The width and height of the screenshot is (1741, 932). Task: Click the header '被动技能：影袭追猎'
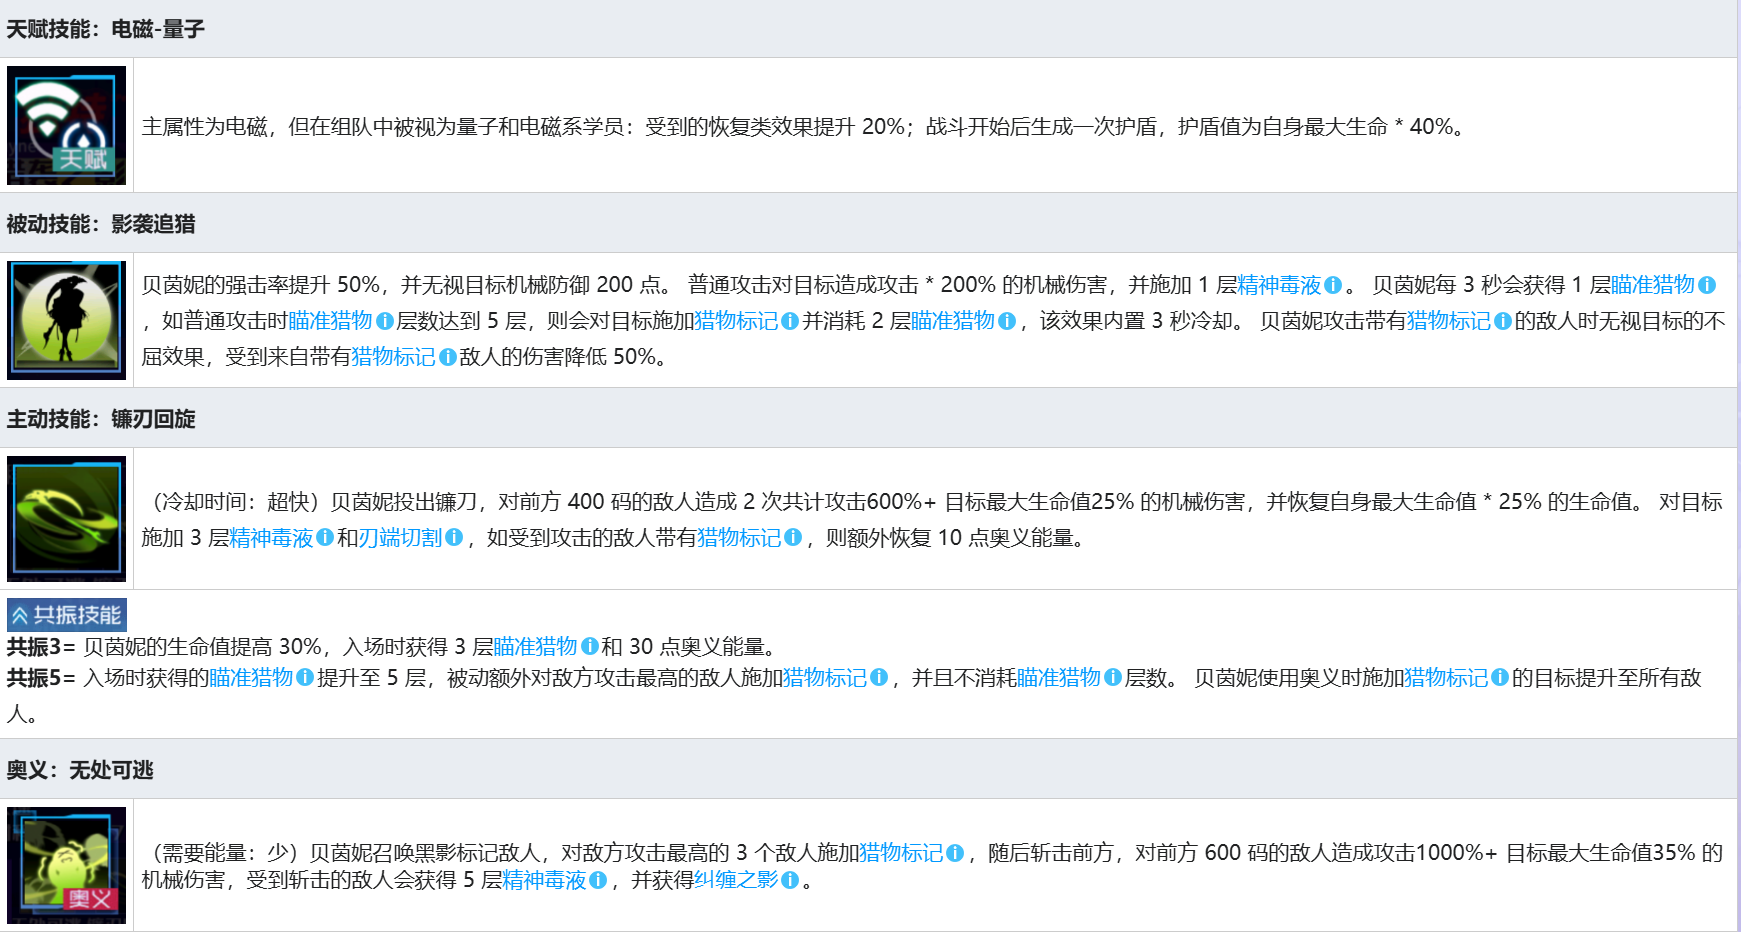tap(101, 224)
